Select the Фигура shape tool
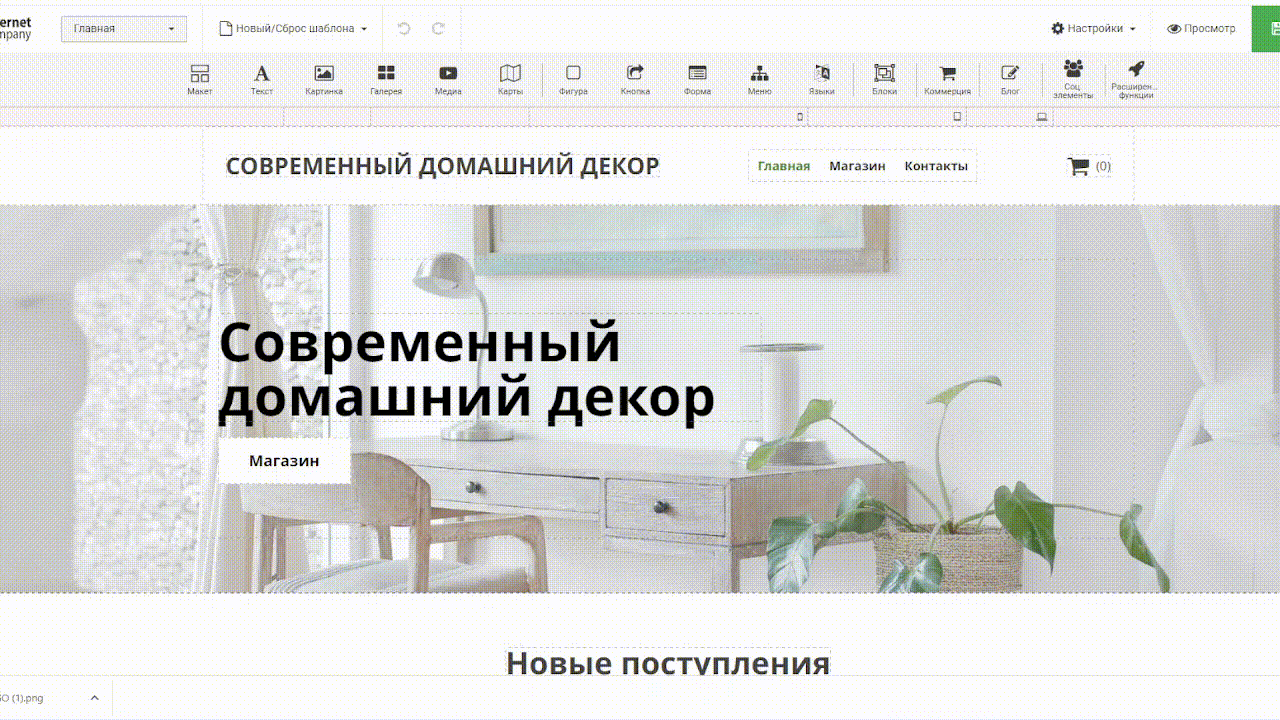The image size is (1280, 720). (573, 79)
